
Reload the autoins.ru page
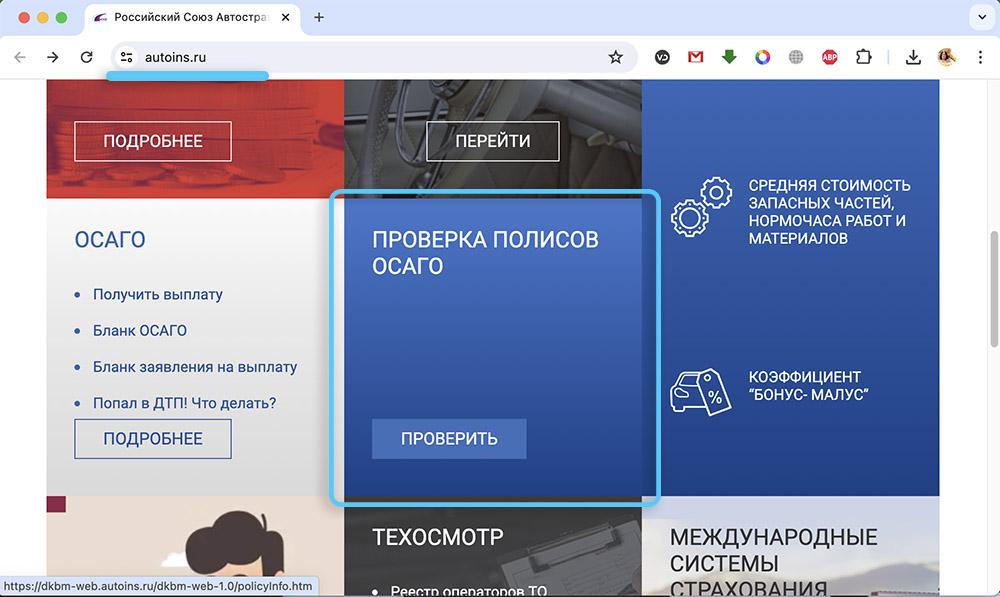[86, 57]
